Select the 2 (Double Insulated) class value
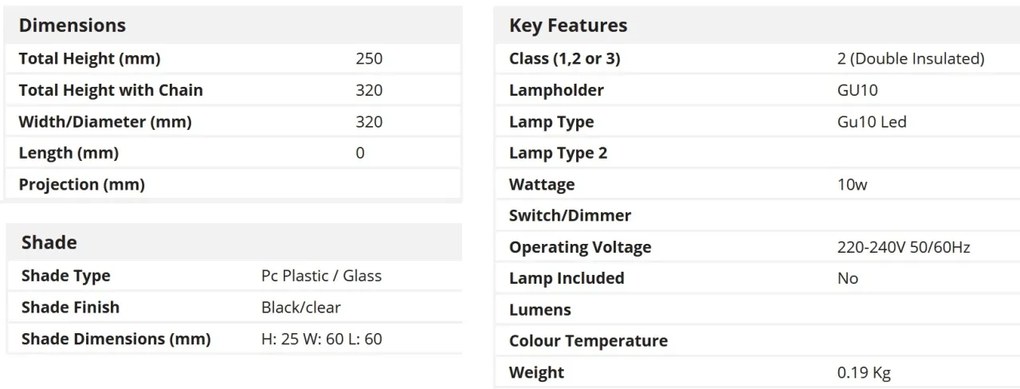The image size is (1020, 389). point(911,59)
